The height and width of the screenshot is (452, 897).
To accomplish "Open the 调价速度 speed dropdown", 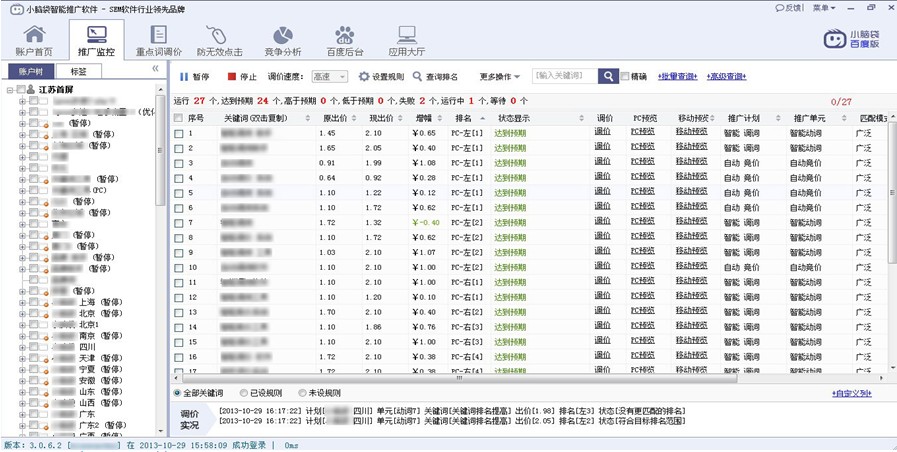I will pos(329,77).
